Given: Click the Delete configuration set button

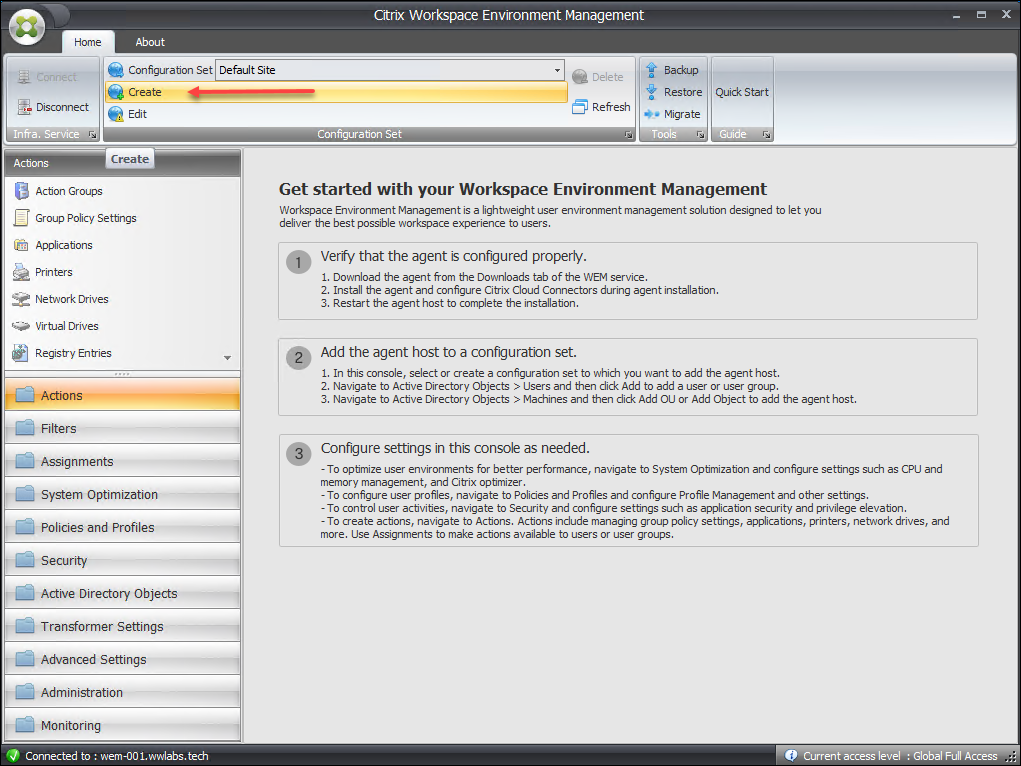Looking at the screenshot, I should [598, 77].
